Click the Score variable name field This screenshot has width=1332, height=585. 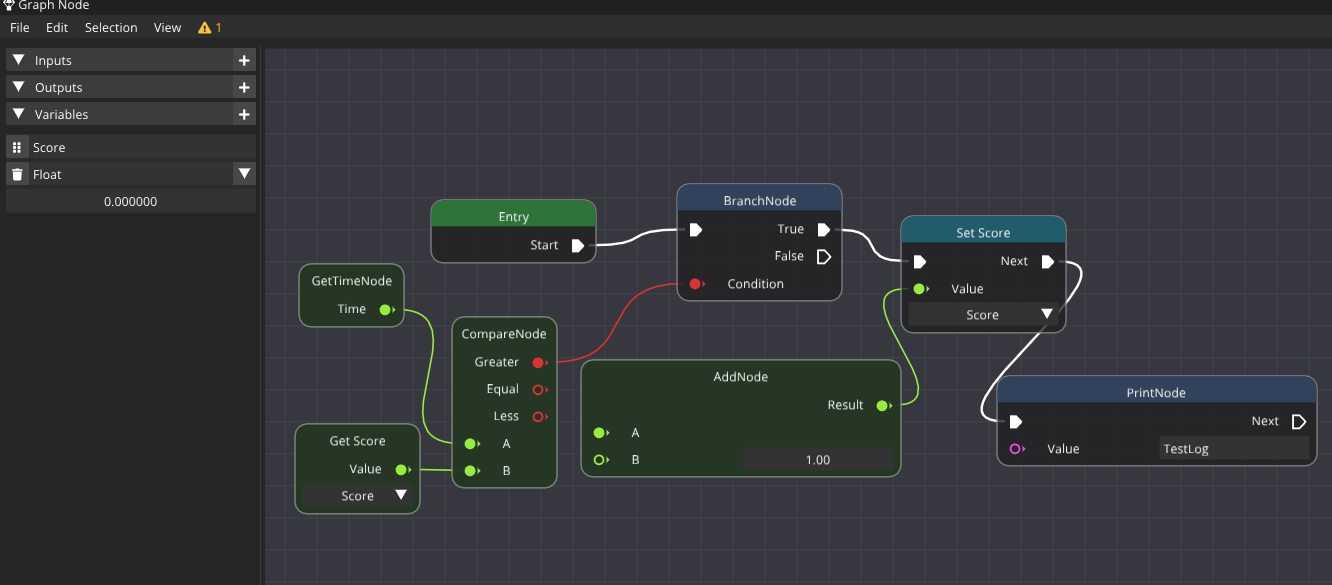[141, 147]
